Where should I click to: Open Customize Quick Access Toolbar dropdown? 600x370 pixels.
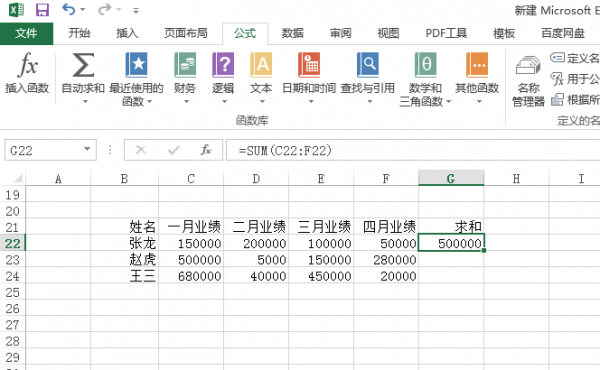pyautogui.click(x=135, y=10)
